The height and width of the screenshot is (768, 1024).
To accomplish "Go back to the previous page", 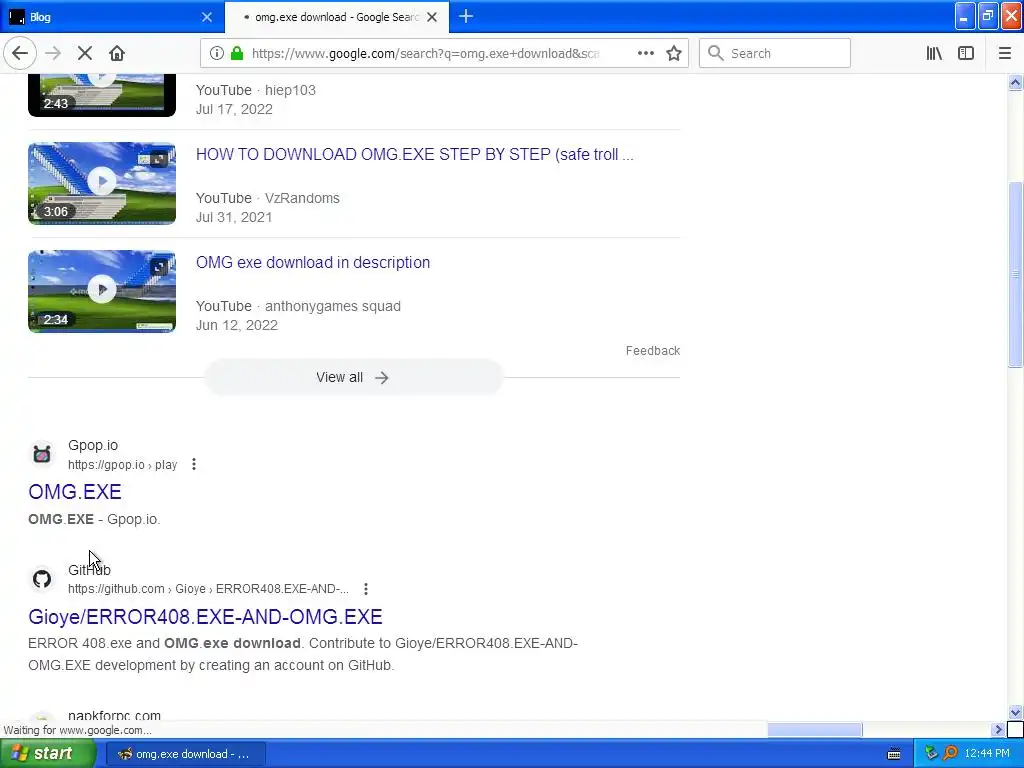I will [20, 54].
